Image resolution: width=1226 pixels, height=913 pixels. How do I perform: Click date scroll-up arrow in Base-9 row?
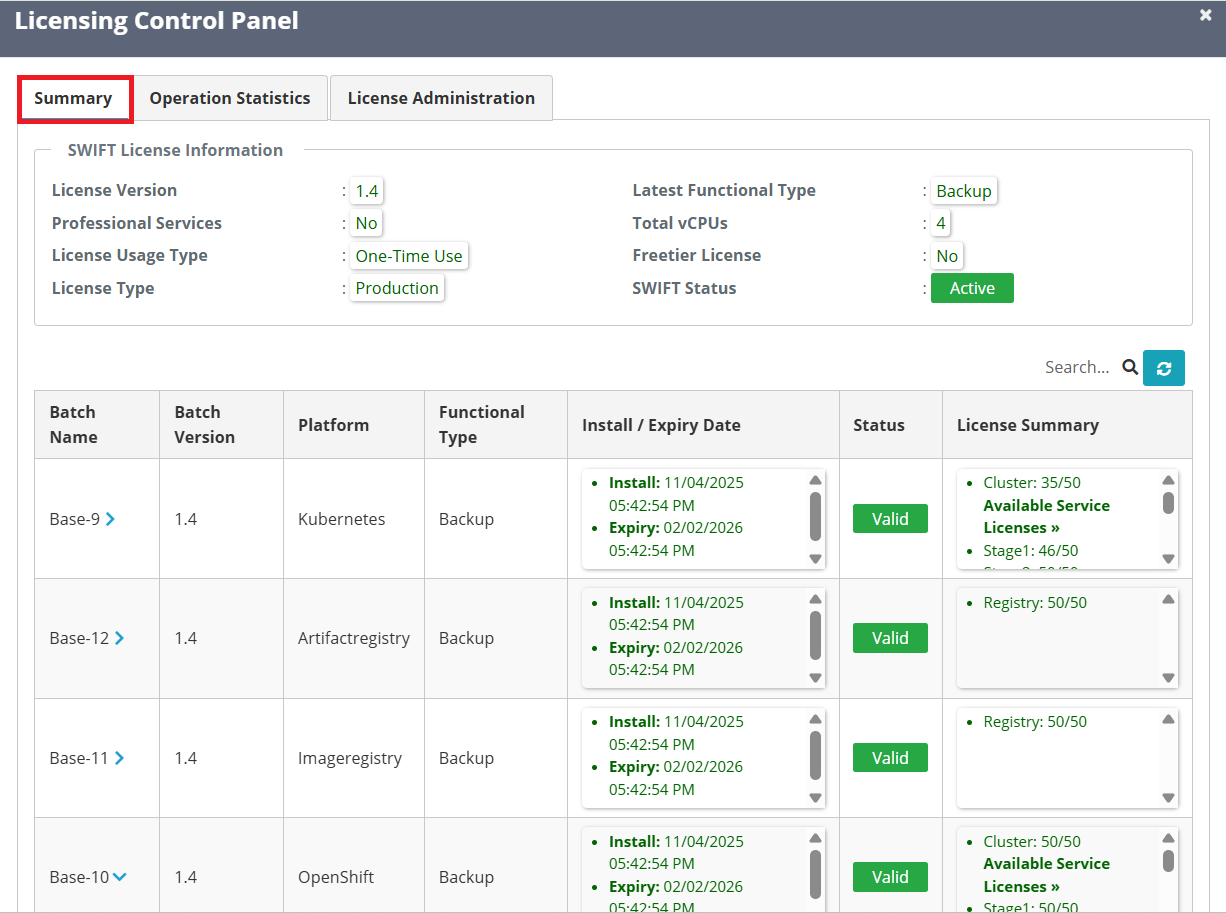point(815,480)
